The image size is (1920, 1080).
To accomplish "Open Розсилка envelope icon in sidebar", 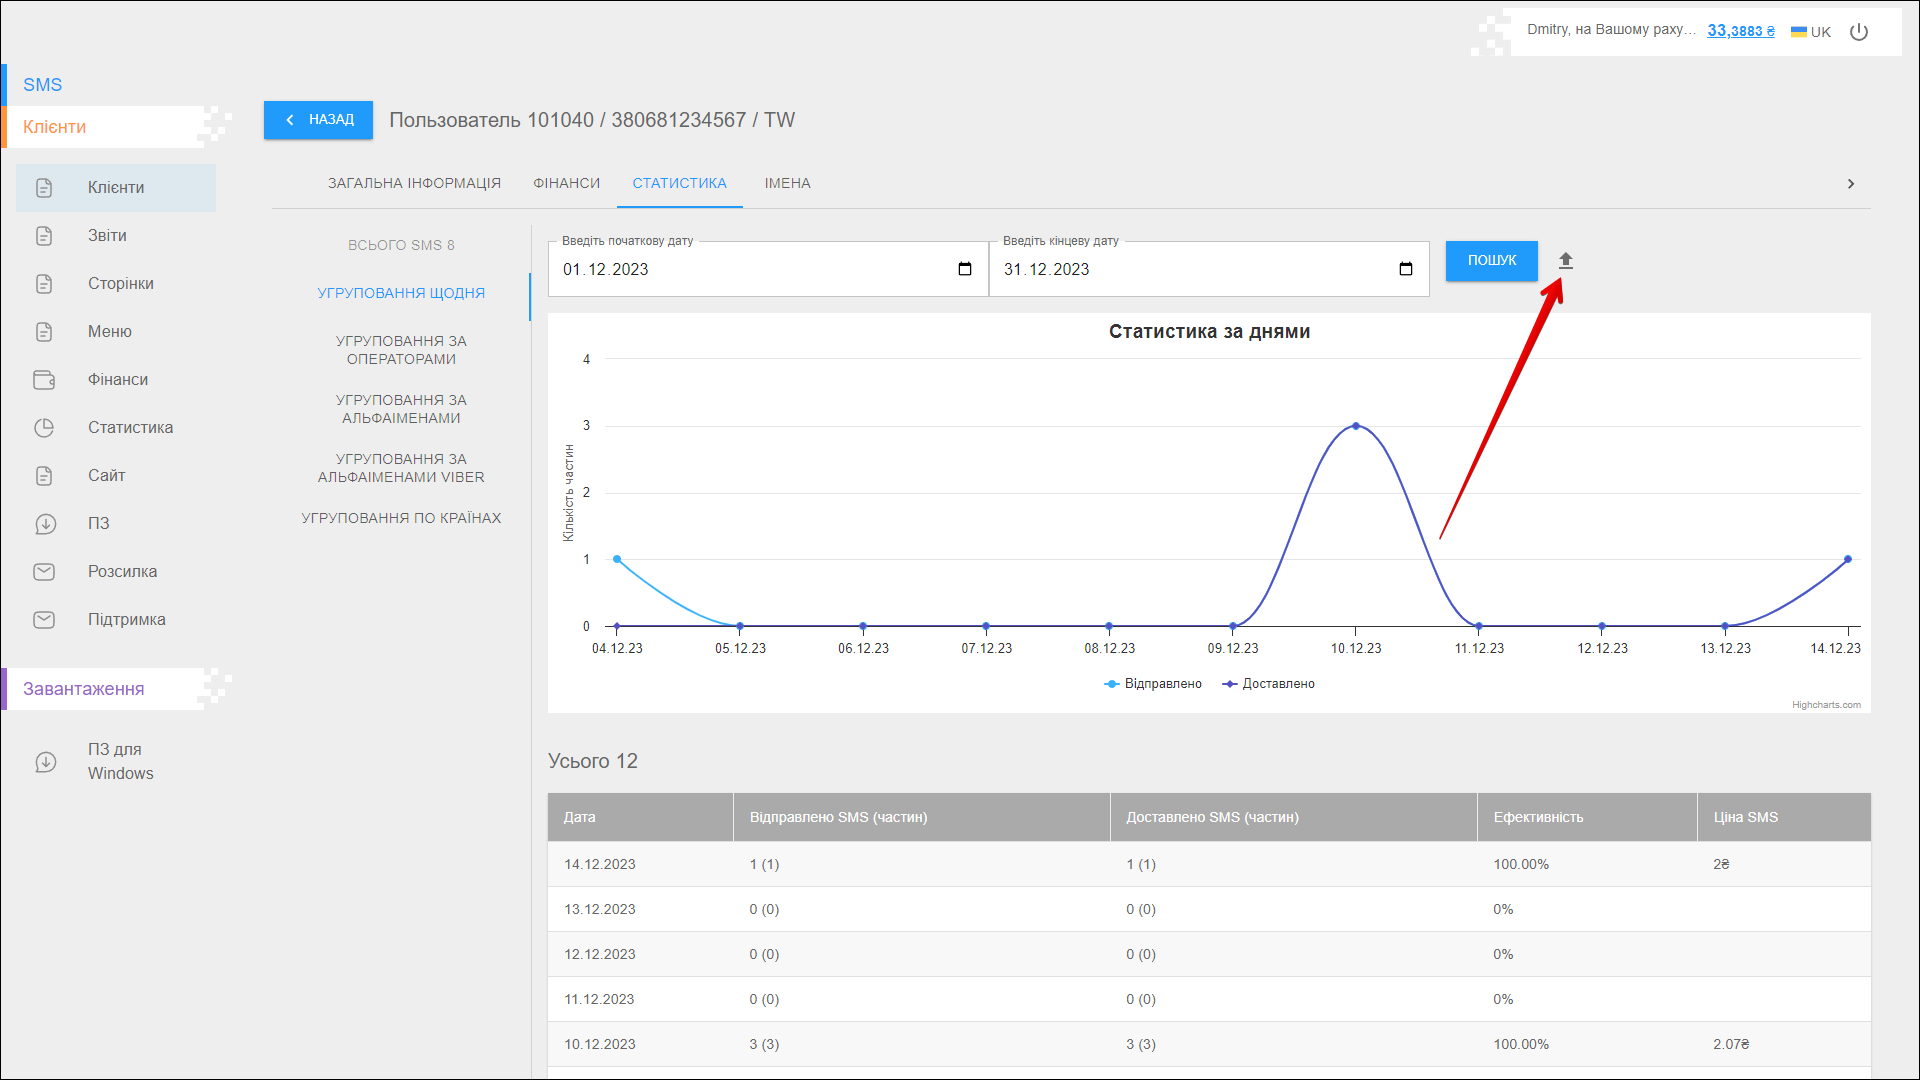I will 44,572.
